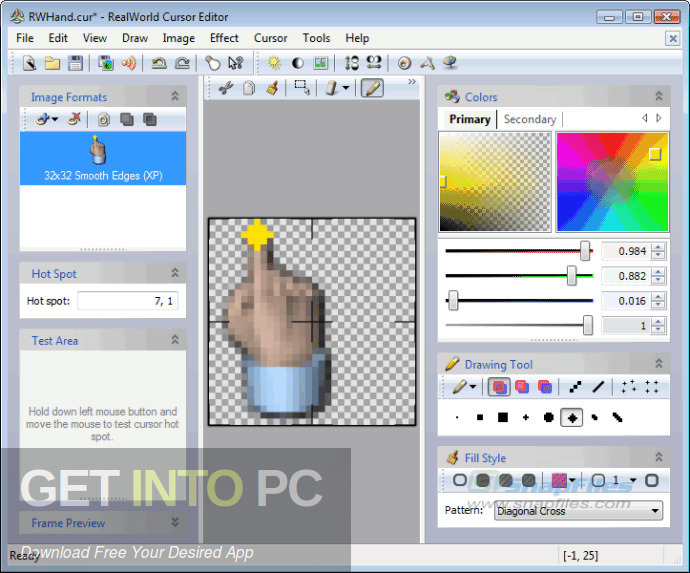Screen dimensions: 690x573
Task: Click the paste brush icon above canvas
Action: tap(272, 88)
